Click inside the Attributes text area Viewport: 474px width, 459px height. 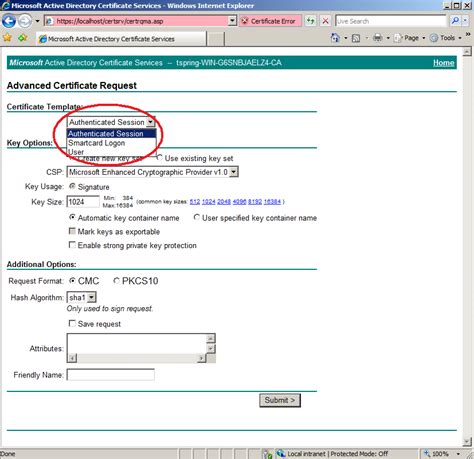(x=137, y=344)
